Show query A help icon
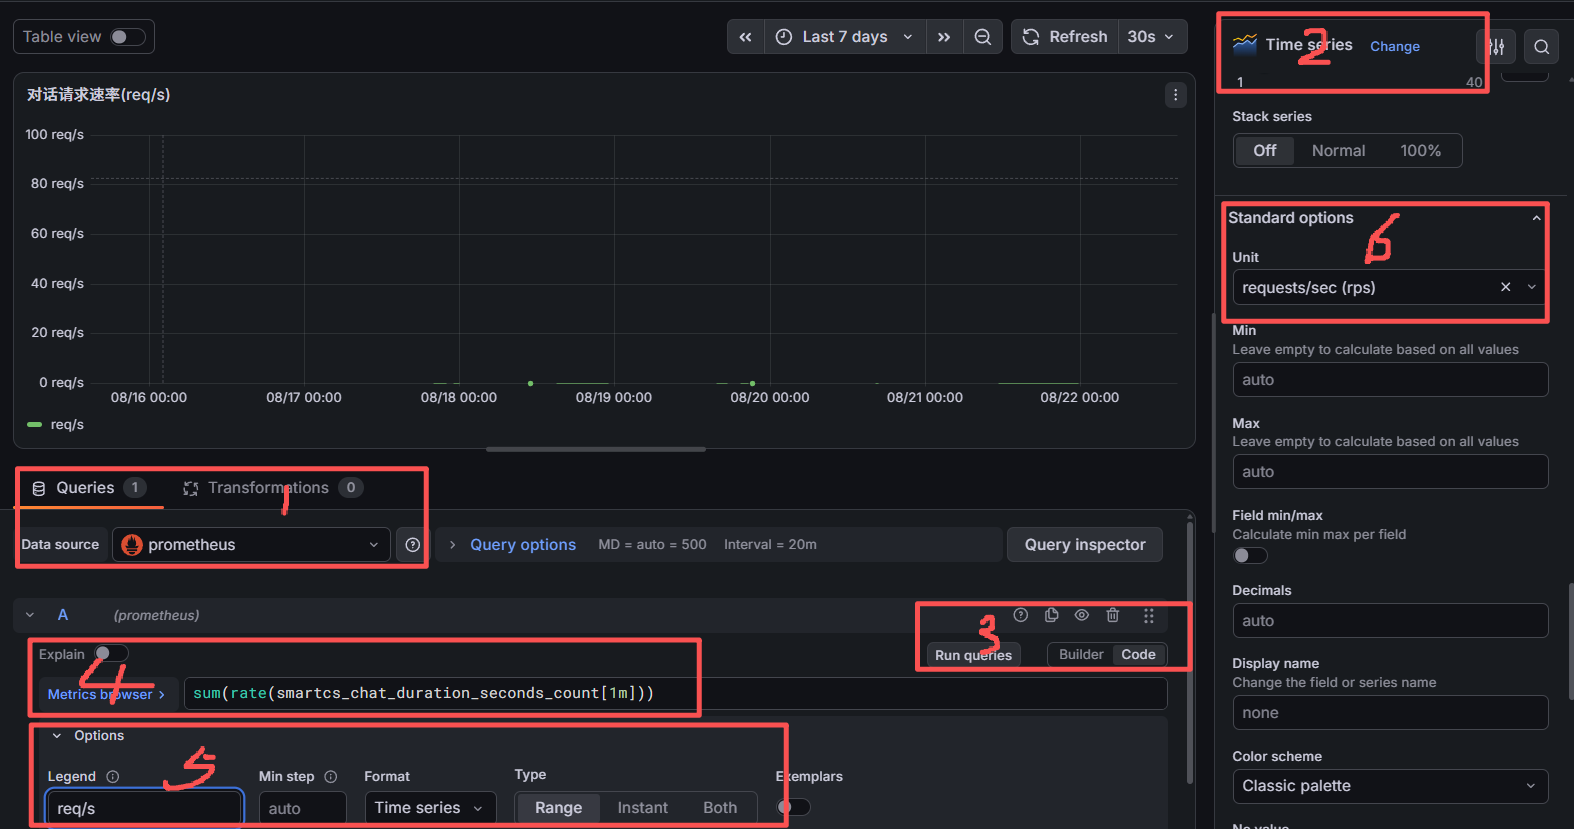This screenshot has height=829, width=1574. 1020,615
